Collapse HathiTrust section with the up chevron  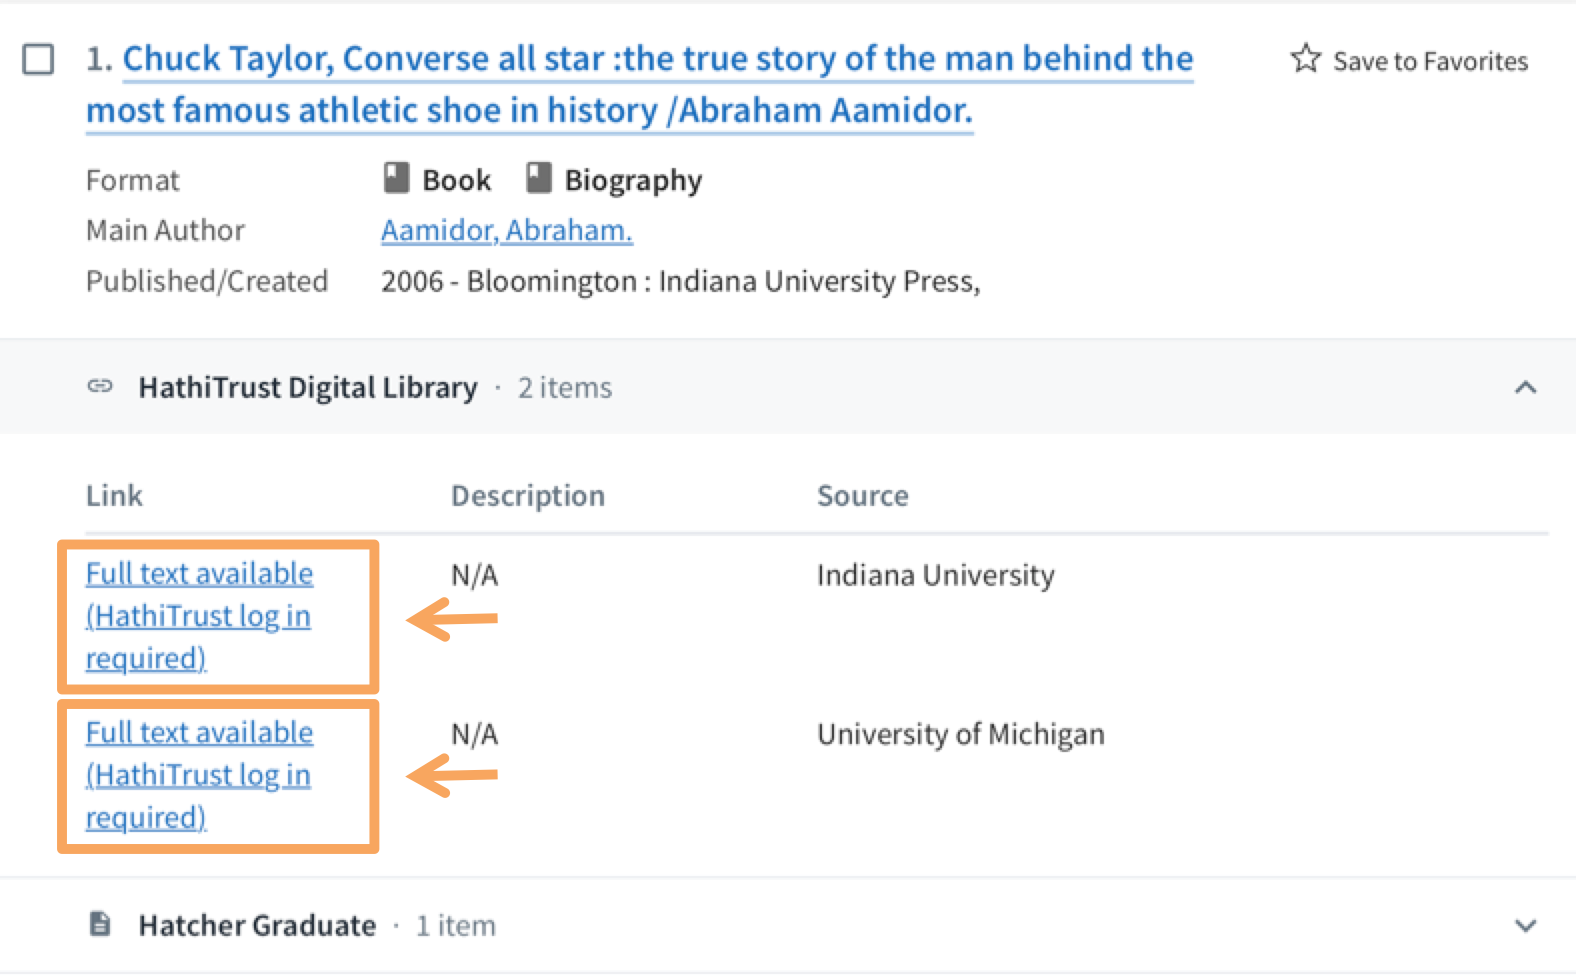coord(1525,387)
